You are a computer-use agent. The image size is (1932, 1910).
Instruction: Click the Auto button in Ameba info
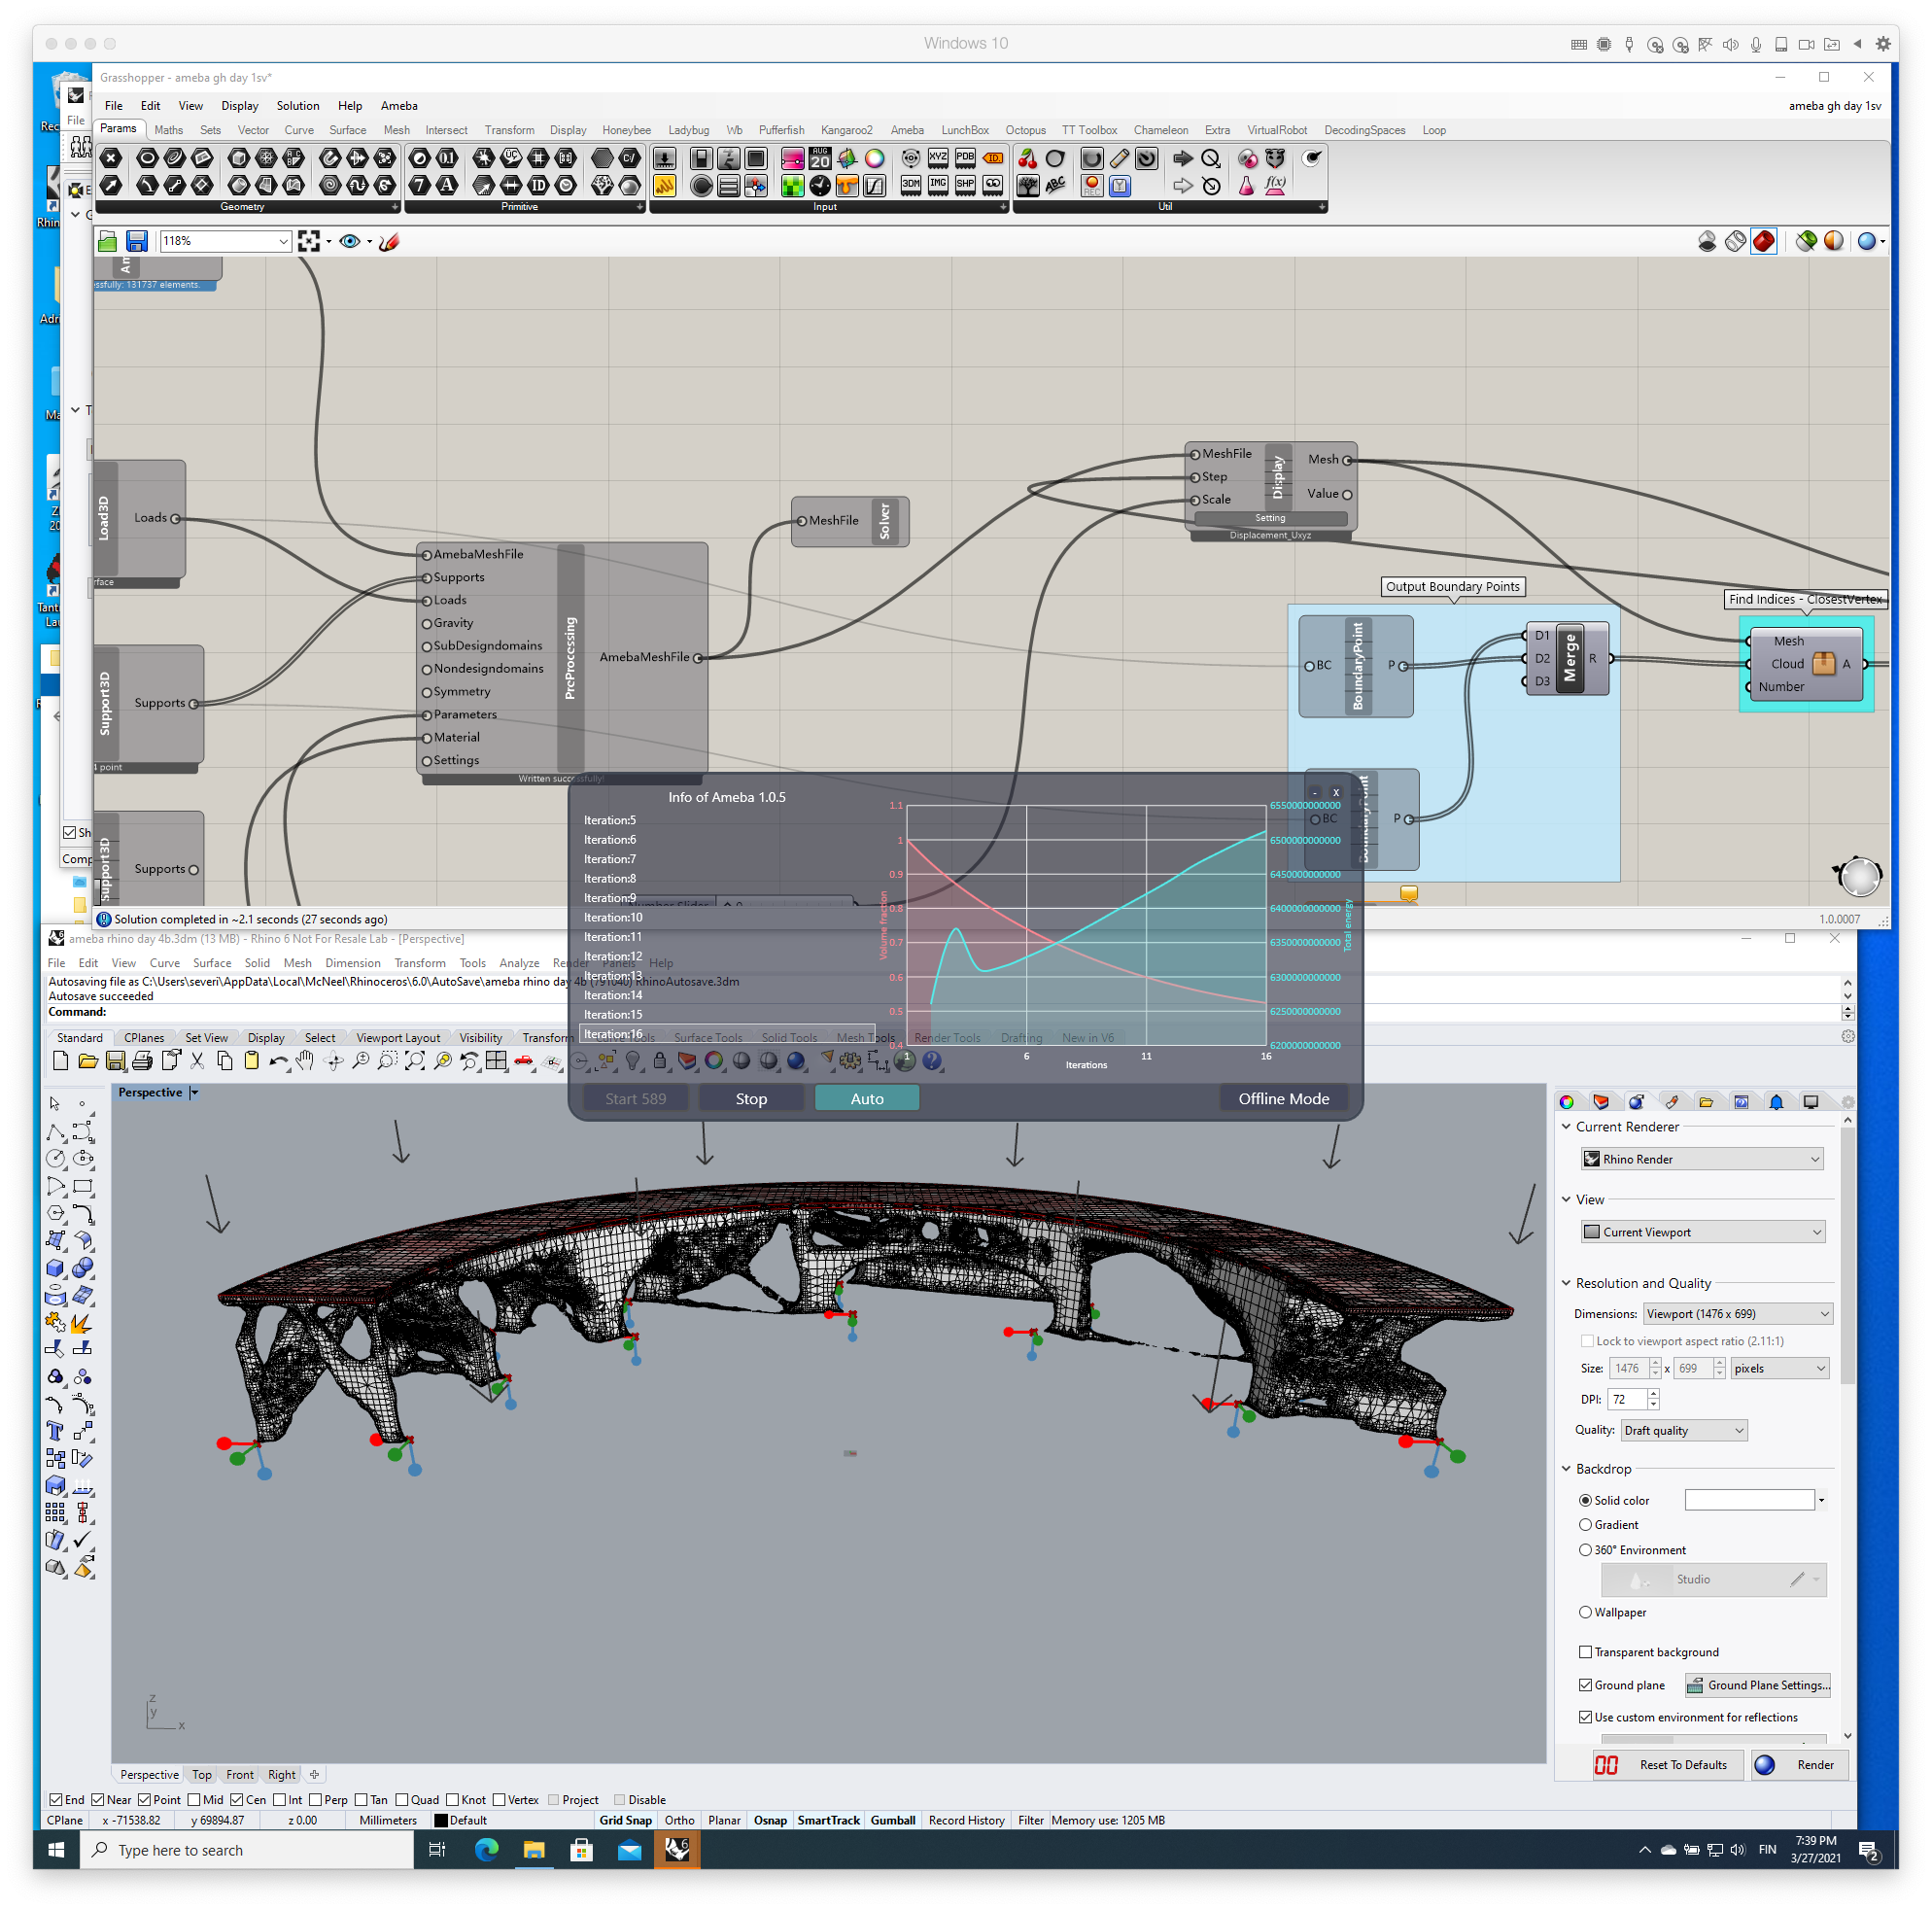coord(867,1098)
